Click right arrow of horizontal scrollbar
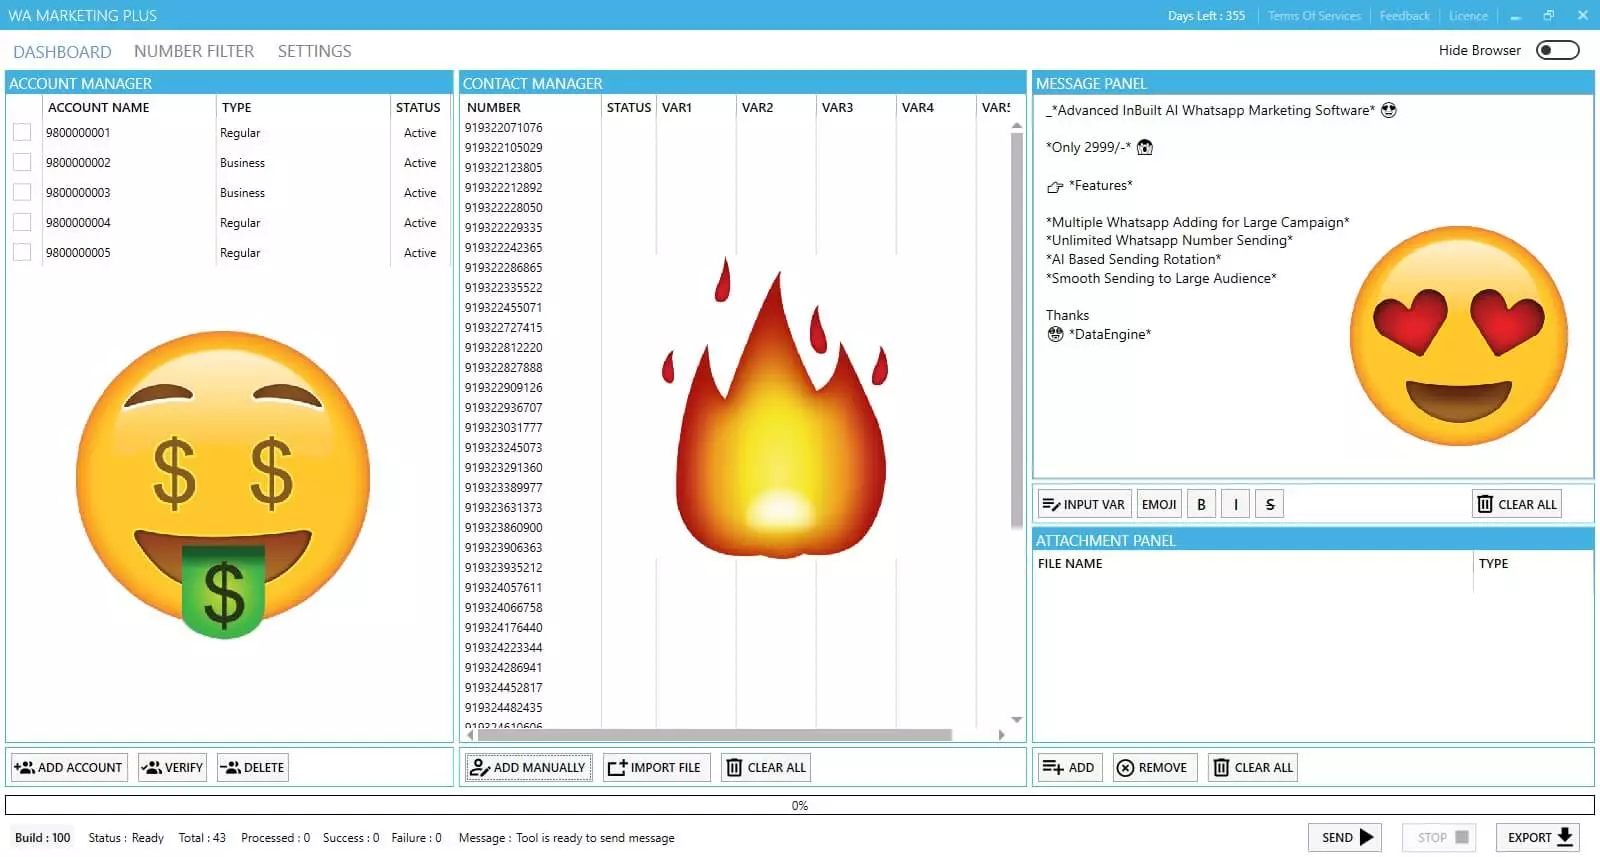 point(1001,735)
